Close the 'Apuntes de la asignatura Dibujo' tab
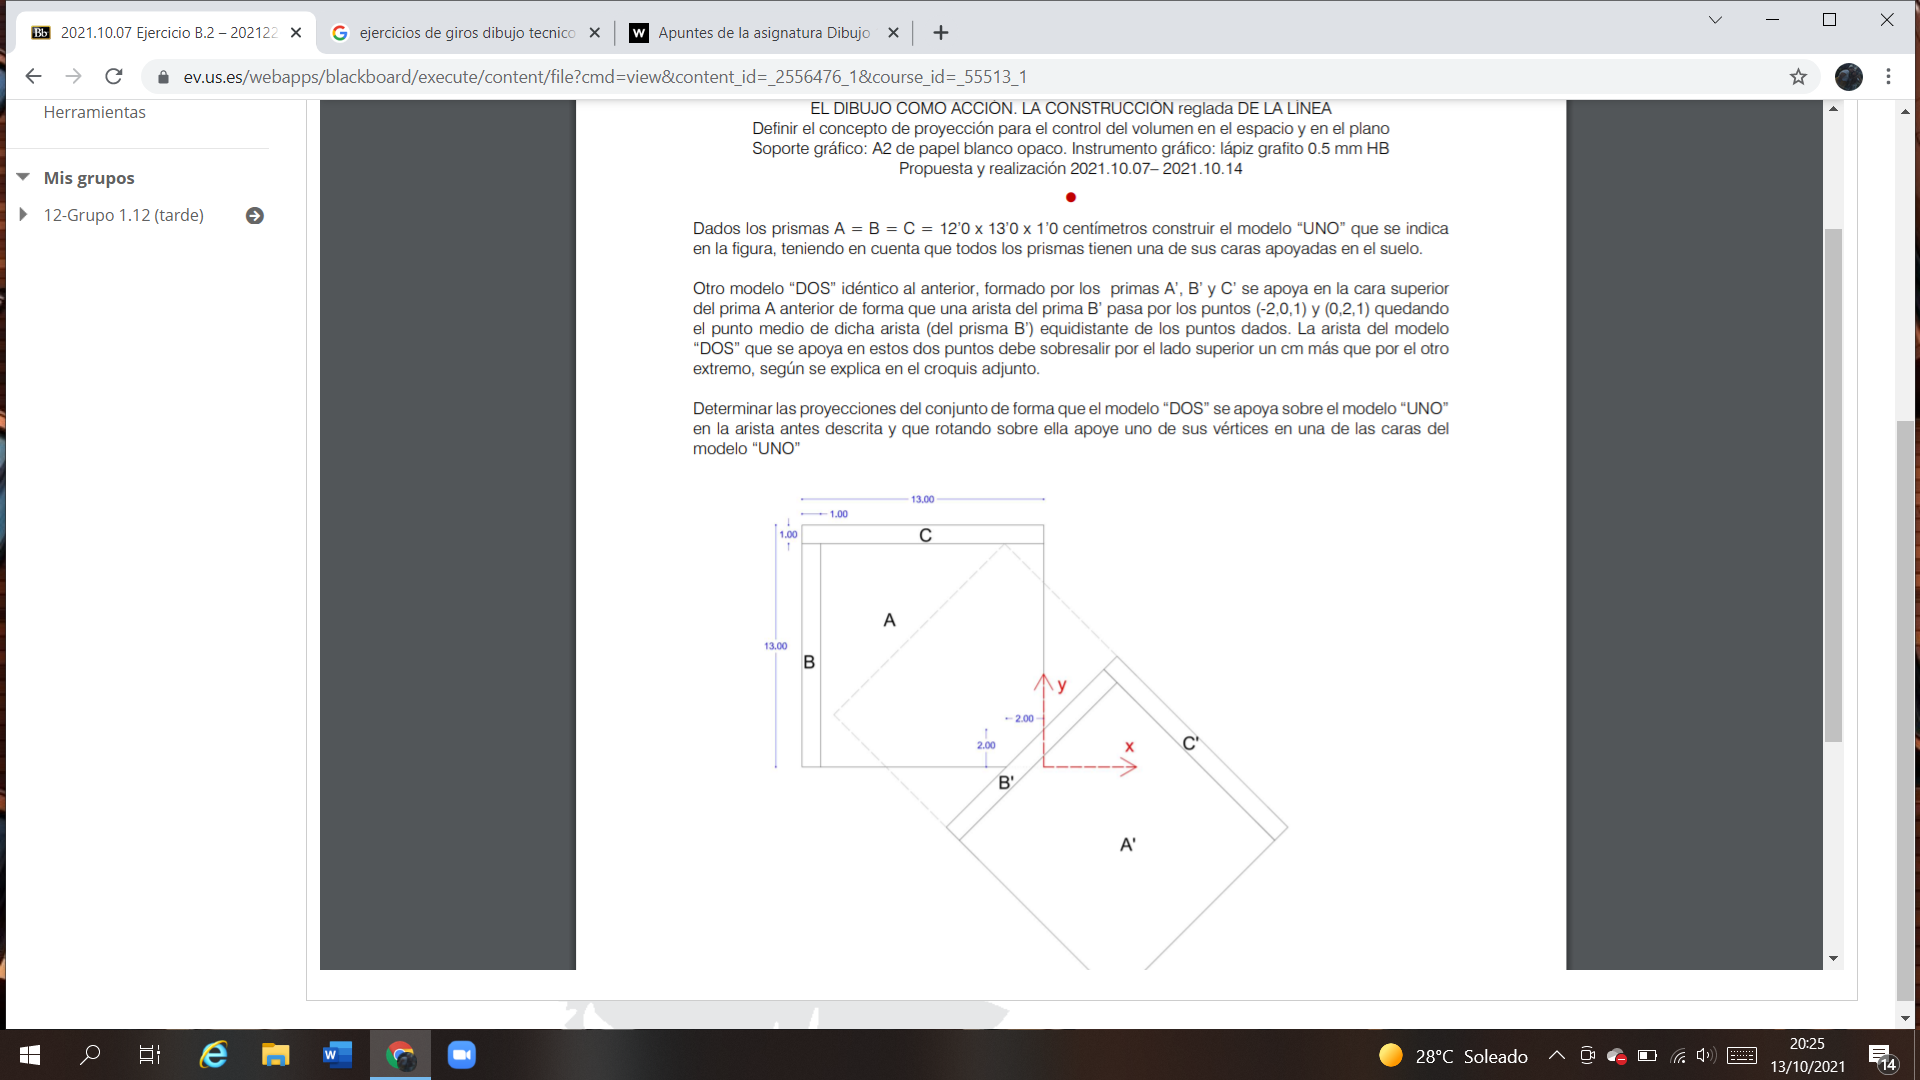Viewport: 1920px width, 1080px height. [893, 33]
